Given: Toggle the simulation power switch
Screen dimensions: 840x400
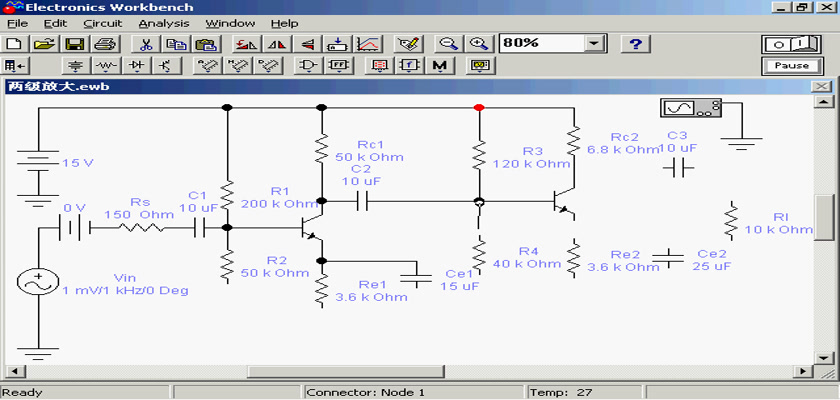Looking at the screenshot, I should (791, 44).
